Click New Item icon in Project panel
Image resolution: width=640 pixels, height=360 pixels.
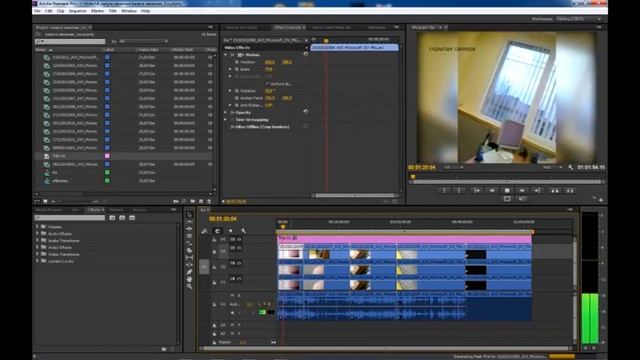[x=201, y=201]
